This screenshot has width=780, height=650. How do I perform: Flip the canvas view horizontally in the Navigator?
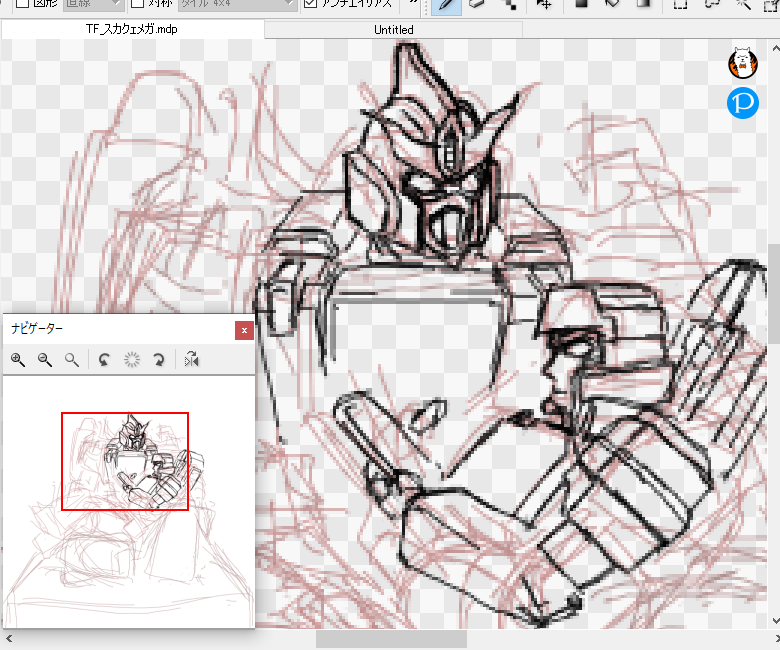coord(192,360)
